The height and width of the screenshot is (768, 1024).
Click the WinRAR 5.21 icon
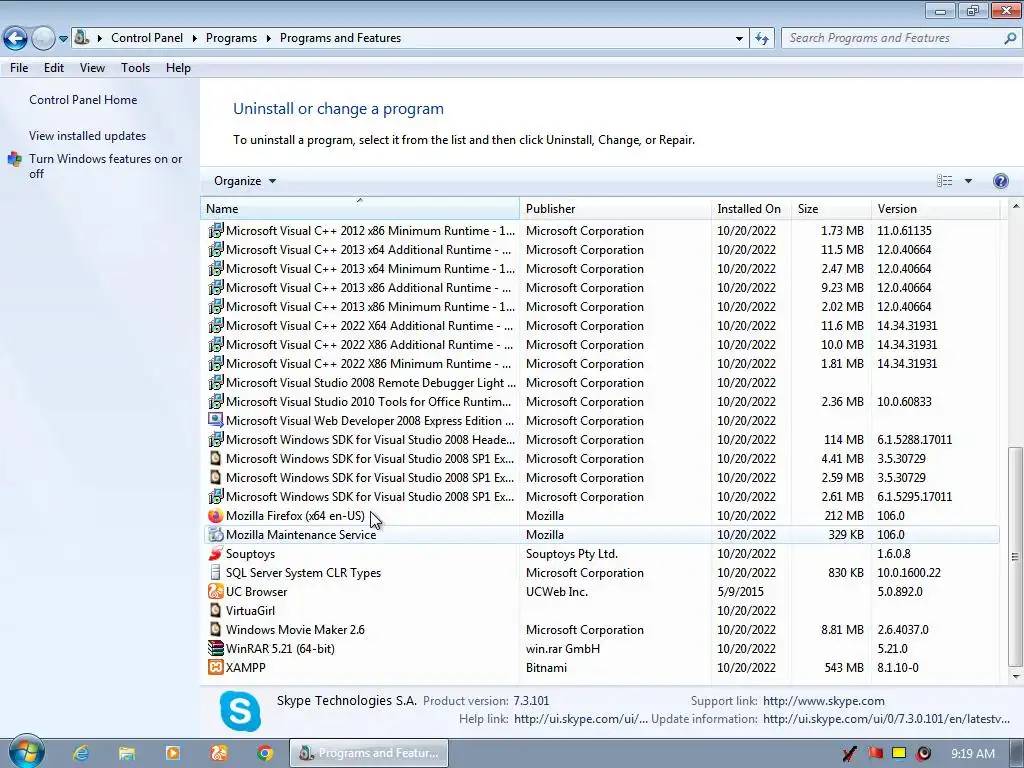tap(215, 648)
